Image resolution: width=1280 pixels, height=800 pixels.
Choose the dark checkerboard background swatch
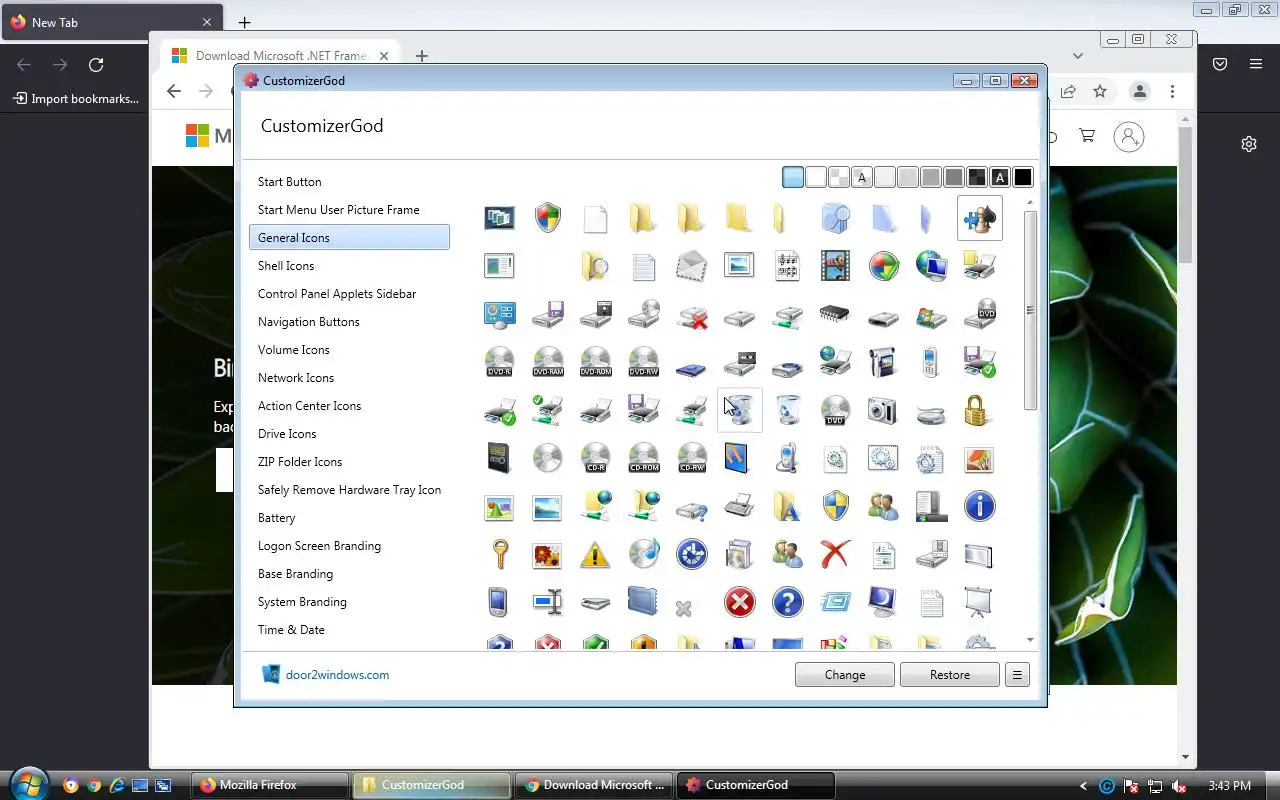click(x=976, y=178)
